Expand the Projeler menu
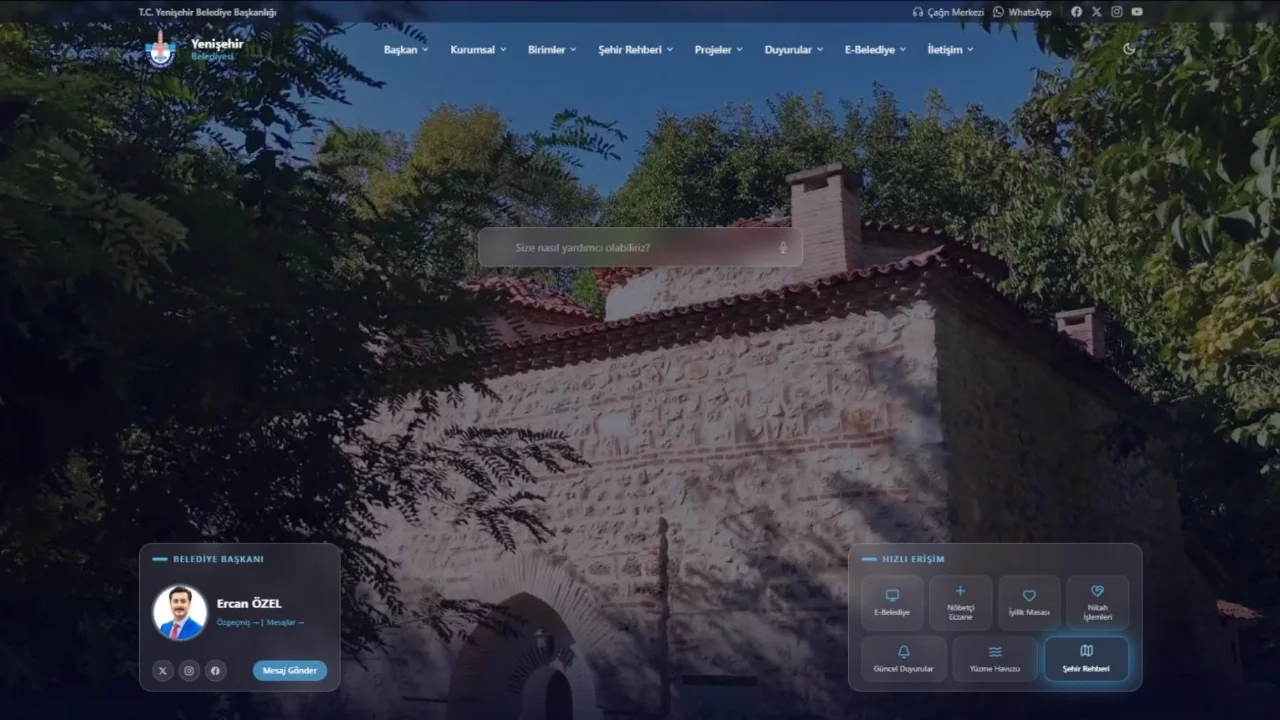The image size is (1280, 720). click(719, 49)
